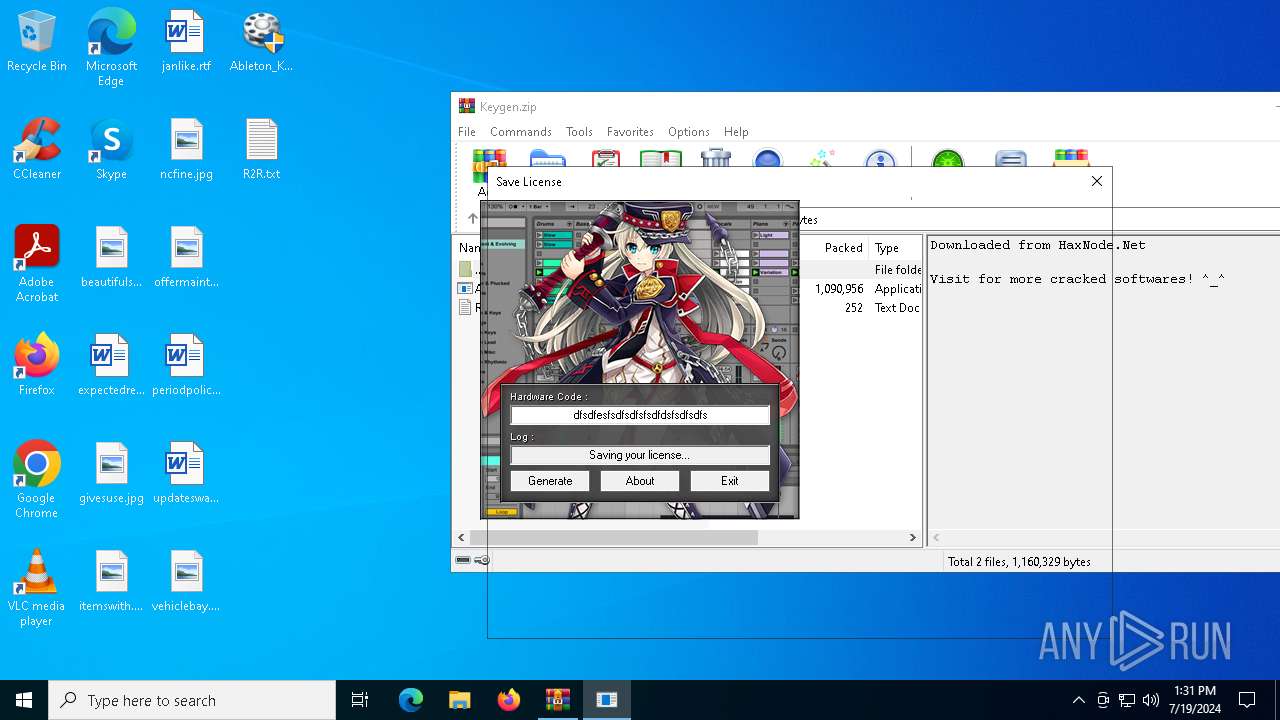Select the expectedre... Word document

pyautogui.click(x=111, y=366)
